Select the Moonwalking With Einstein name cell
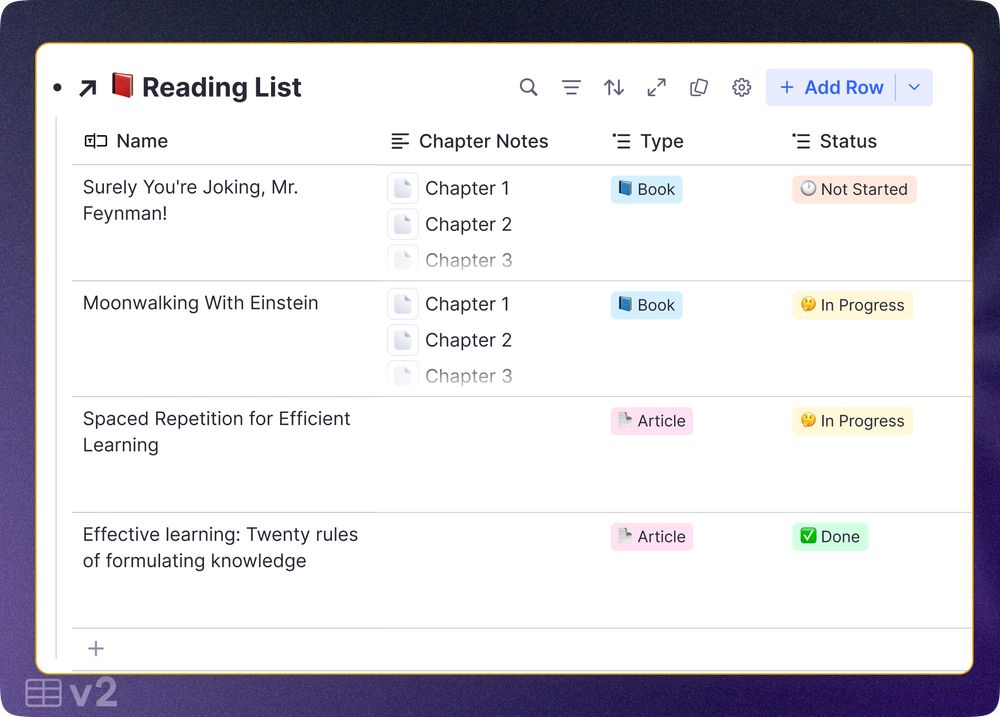The width and height of the screenshot is (1000, 717). pyautogui.click(x=225, y=339)
